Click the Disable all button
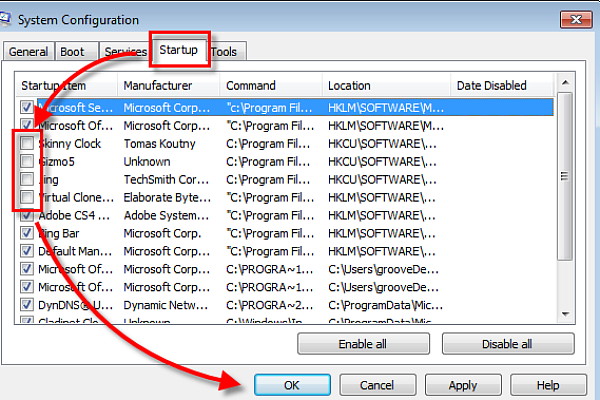The width and height of the screenshot is (600, 400). [508, 344]
